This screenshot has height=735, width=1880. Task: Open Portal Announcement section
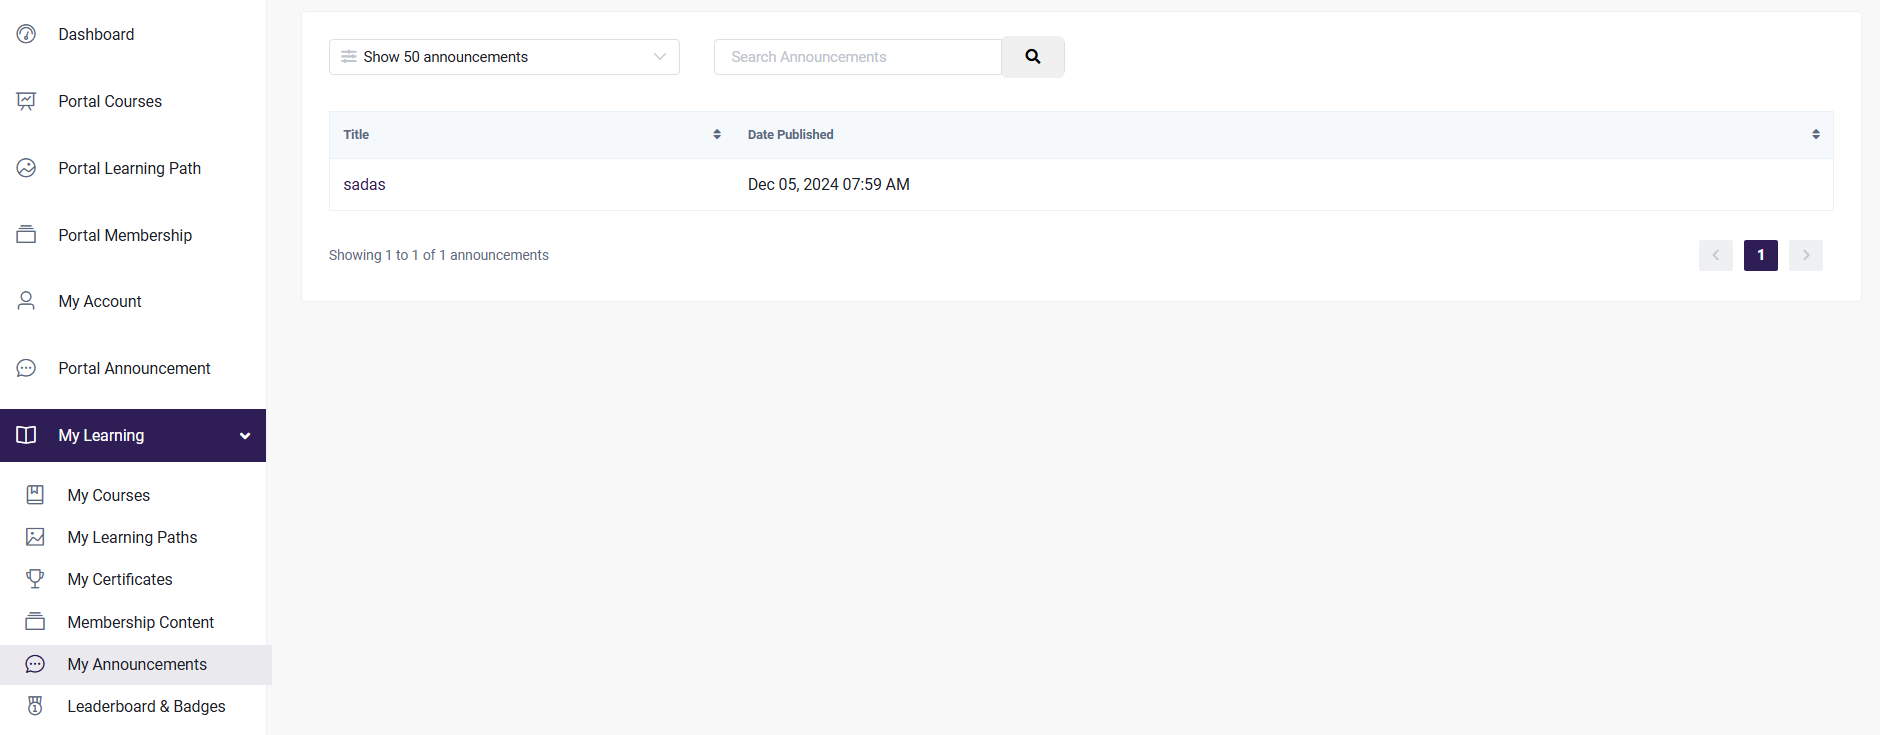point(134,368)
